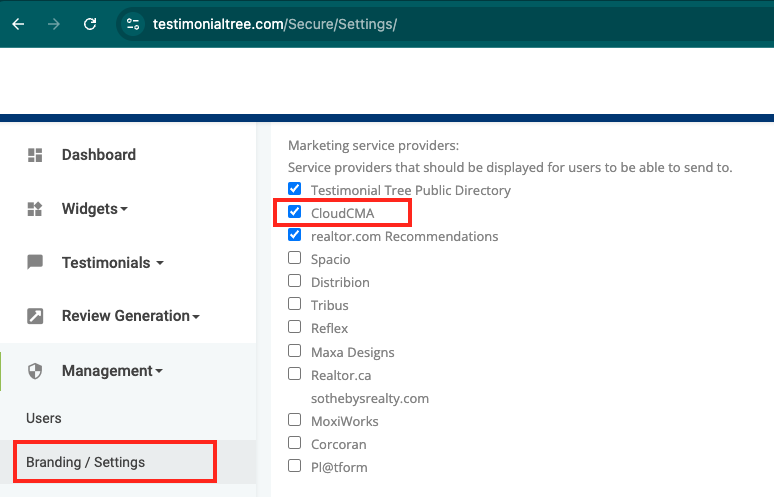774x497 pixels.
Task: Click the Review Generation arrow icon
Action: 35,316
